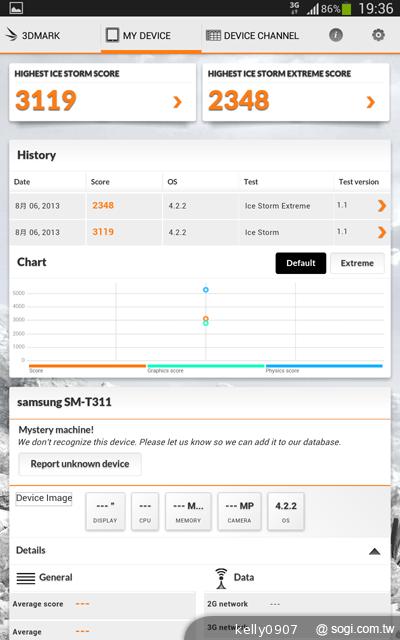Image resolution: width=400 pixels, height=640 pixels.
Task: Tap the orange Score legend bar
Action: click(87, 366)
